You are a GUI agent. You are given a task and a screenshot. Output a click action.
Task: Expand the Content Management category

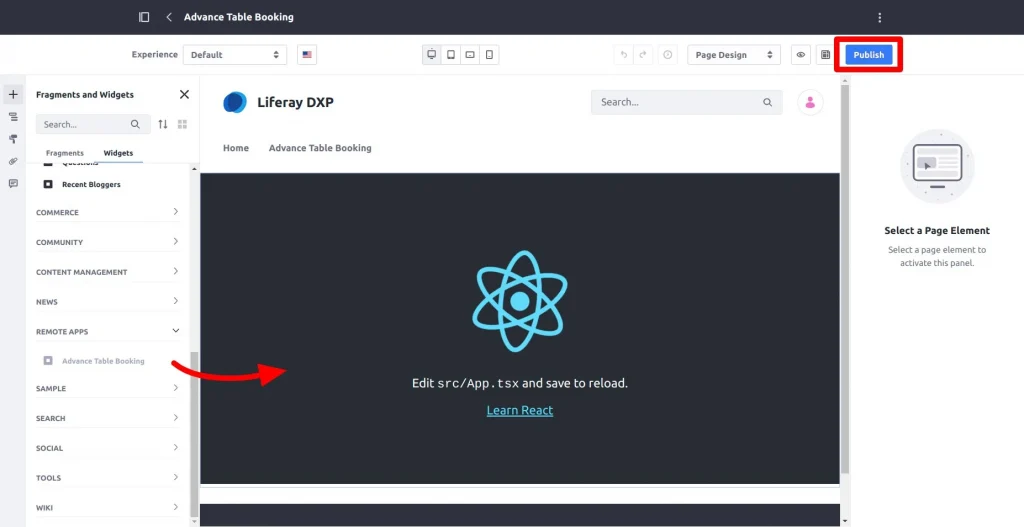tap(108, 272)
